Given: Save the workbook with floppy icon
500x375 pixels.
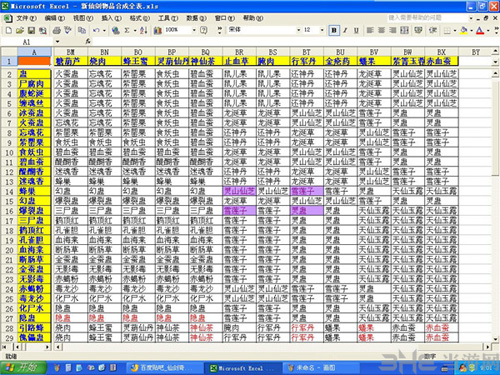Looking at the screenshot, I should point(31,30).
